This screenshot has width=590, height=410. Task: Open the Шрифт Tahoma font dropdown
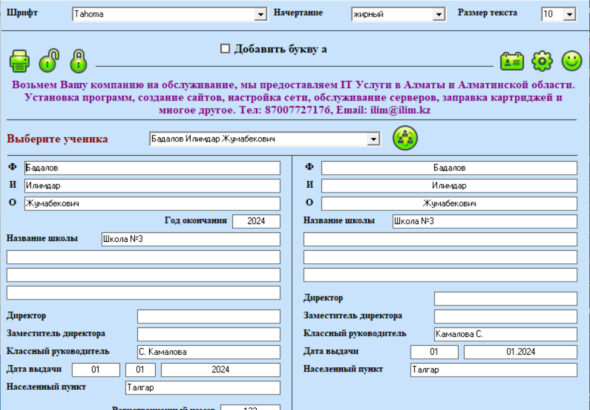(x=260, y=14)
